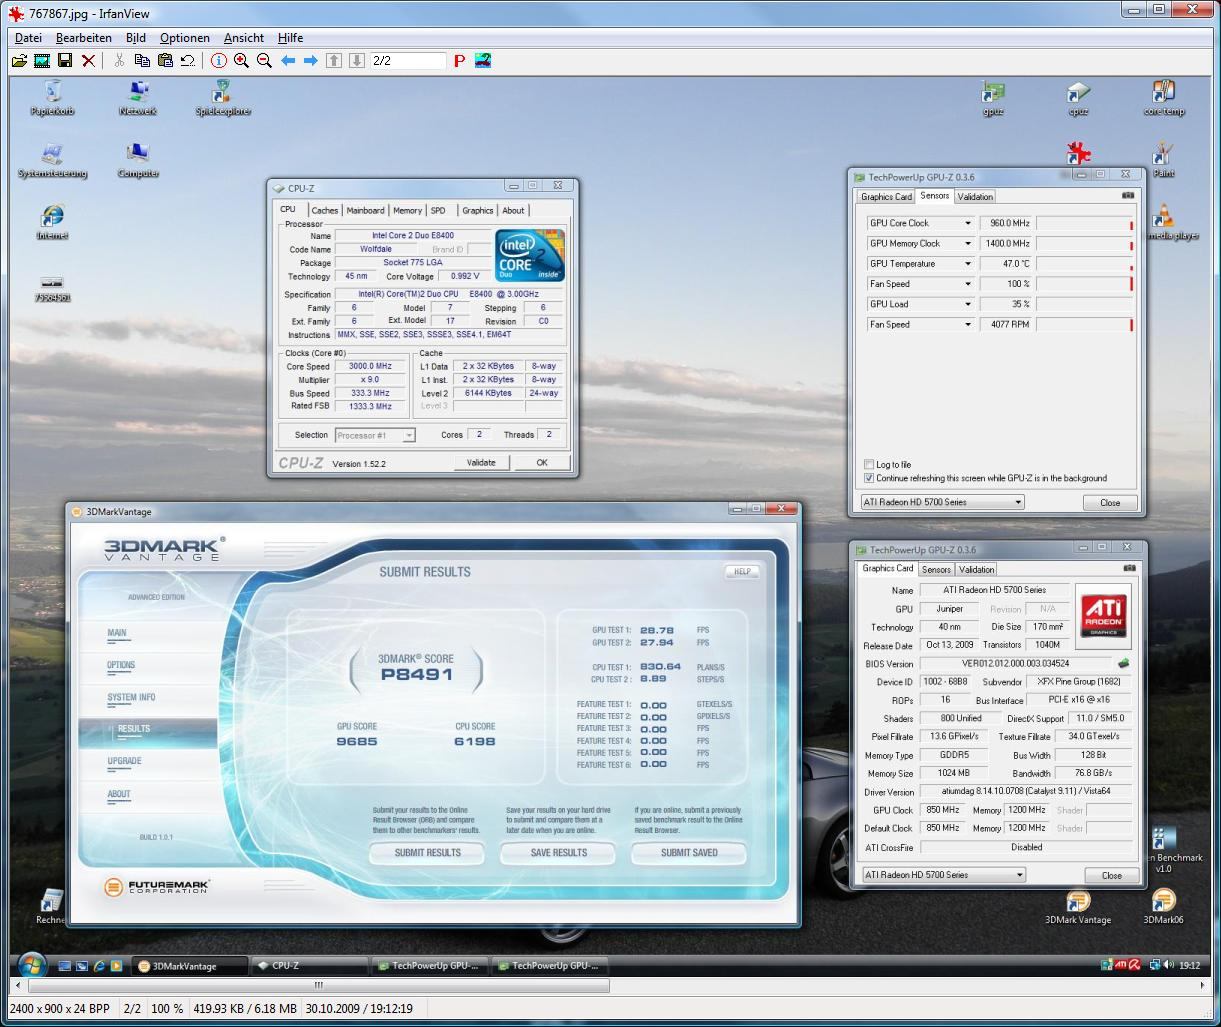Open IrfanView properties with the red P
This screenshot has height=1027, width=1221.
click(459, 61)
